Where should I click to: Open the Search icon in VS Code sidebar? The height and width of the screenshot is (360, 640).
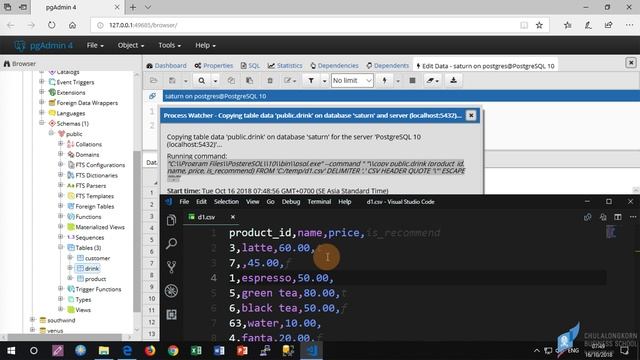pyautogui.click(x=171, y=244)
